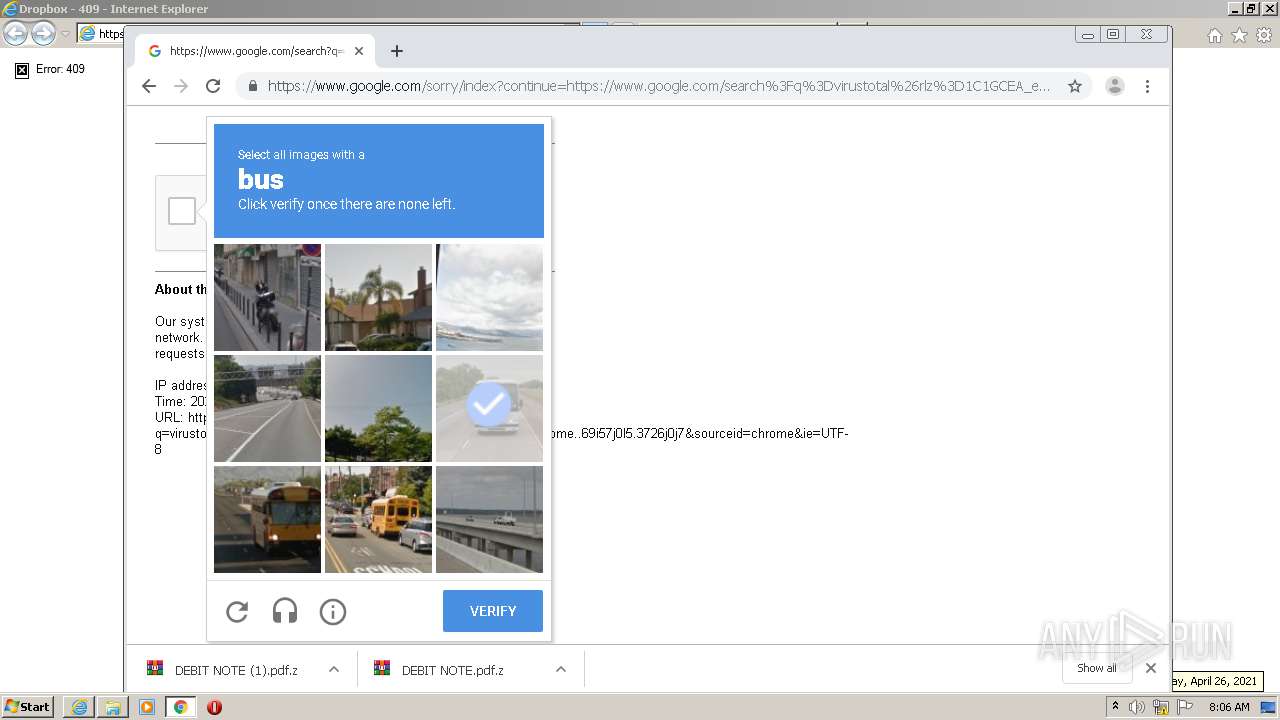Select the yellow school bus close-up tile
The height and width of the screenshot is (720, 1280).
pos(267,519)
